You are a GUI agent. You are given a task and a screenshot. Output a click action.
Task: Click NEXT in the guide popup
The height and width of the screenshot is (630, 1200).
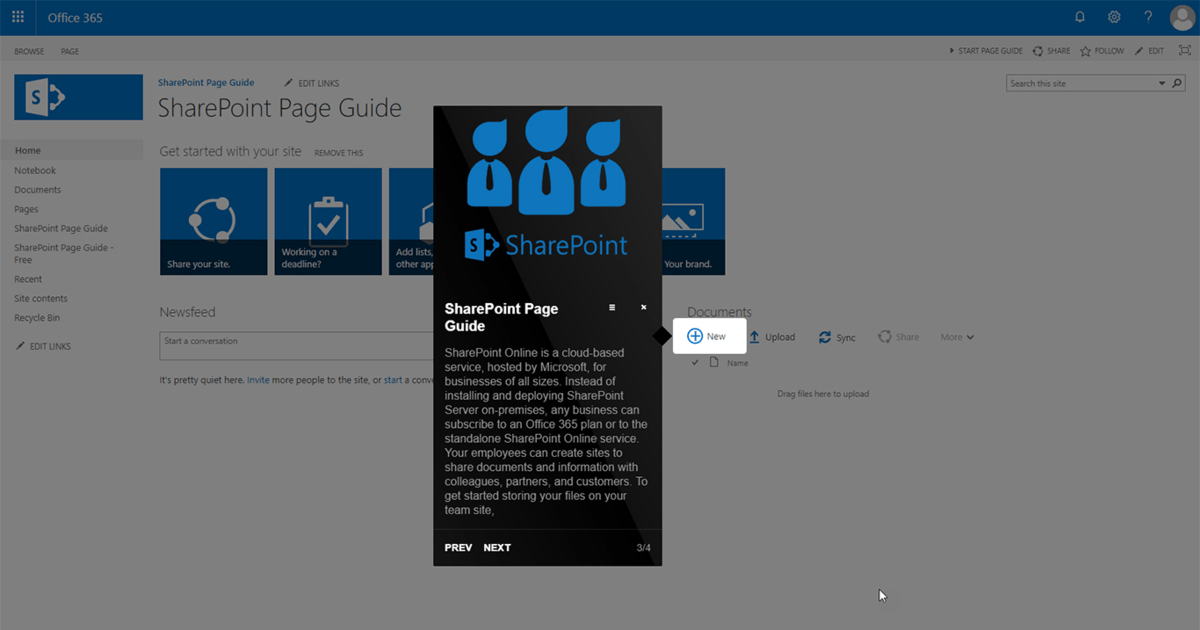pyautogui.click(x=496, y=547)
